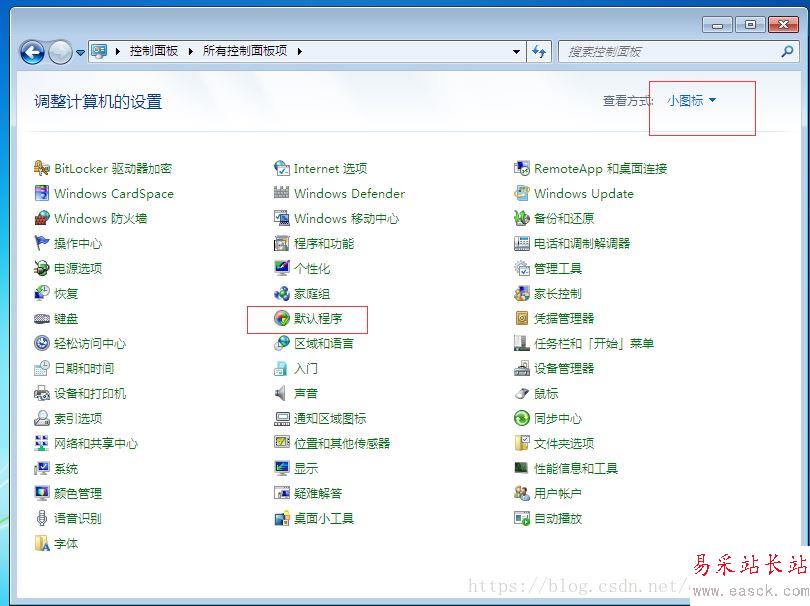This screenshot has height=606, width=810.
Task: Open 字体 fonts icon
Action: point(41,543)
